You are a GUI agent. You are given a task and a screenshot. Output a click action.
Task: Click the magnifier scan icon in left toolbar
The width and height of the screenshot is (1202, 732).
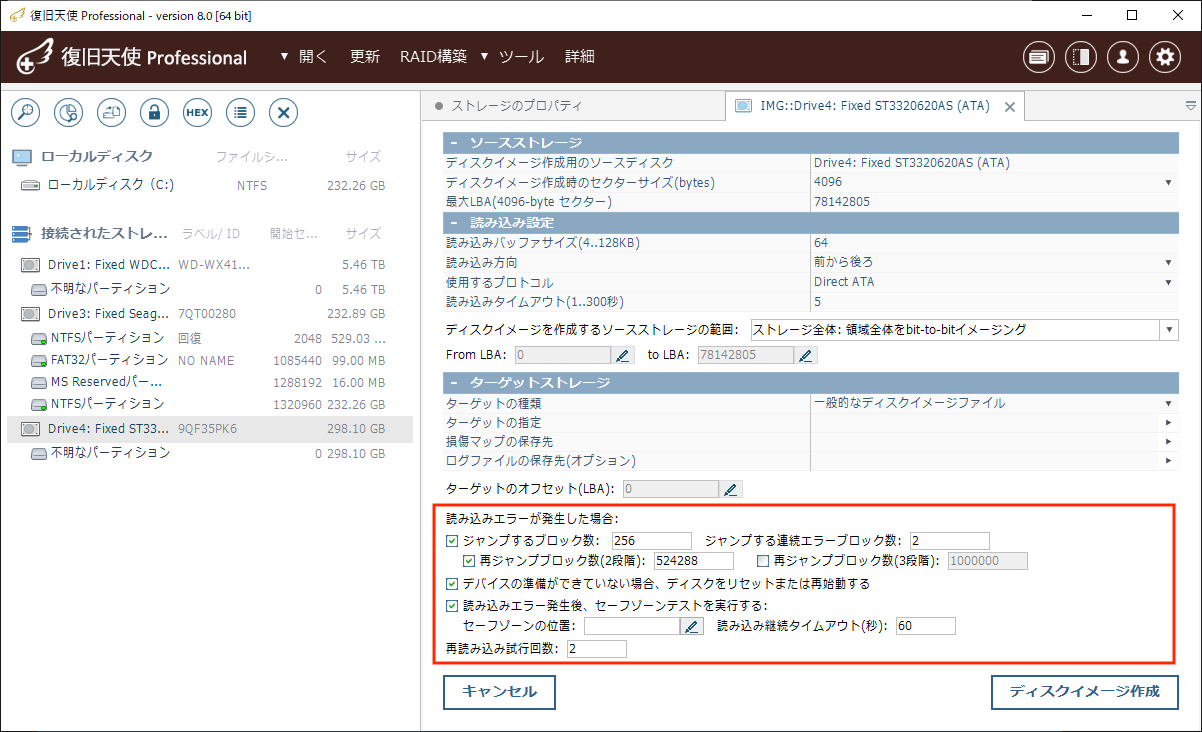click(25, 112)
